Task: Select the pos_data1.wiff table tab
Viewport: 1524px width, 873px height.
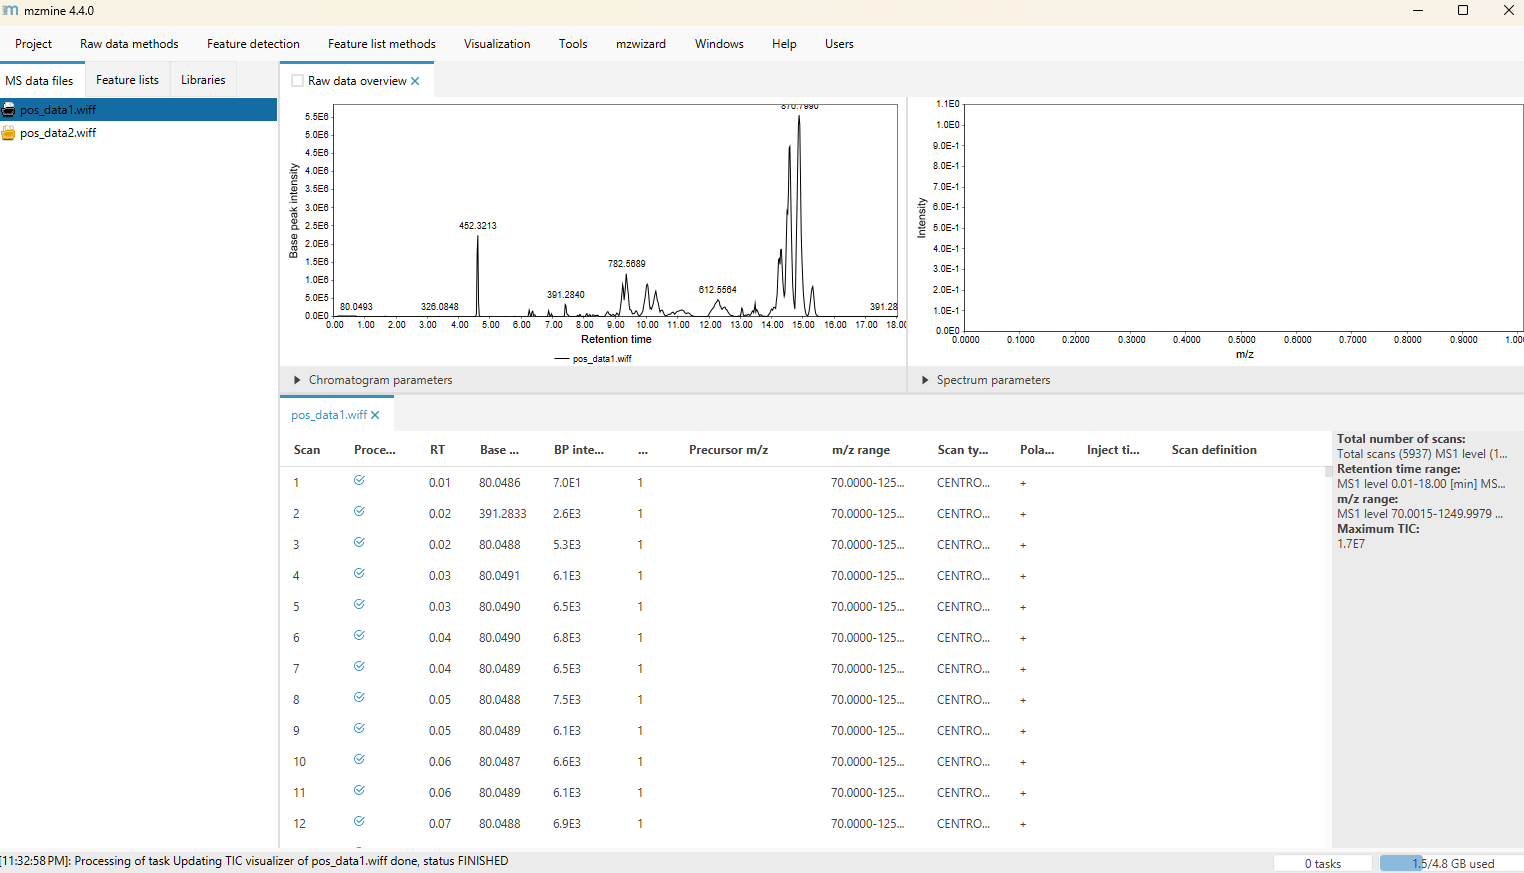Action: tap(329, 415)
